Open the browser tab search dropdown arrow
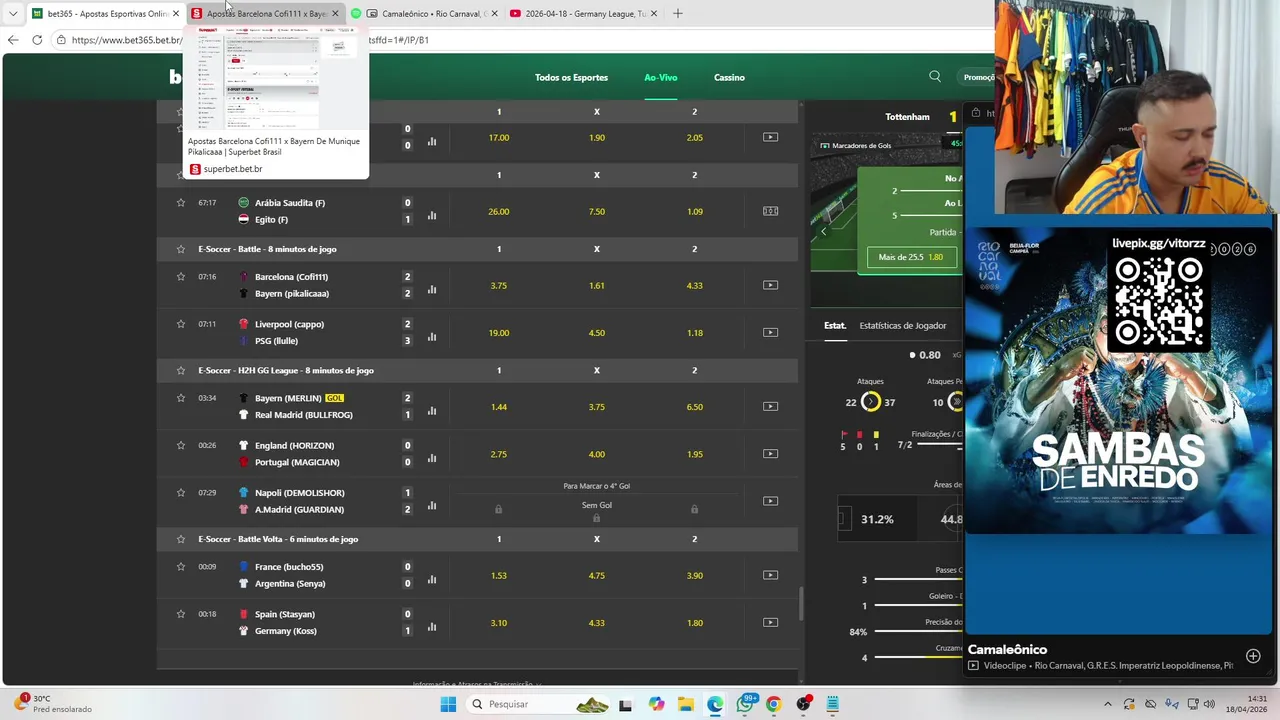 pos(13,14)
